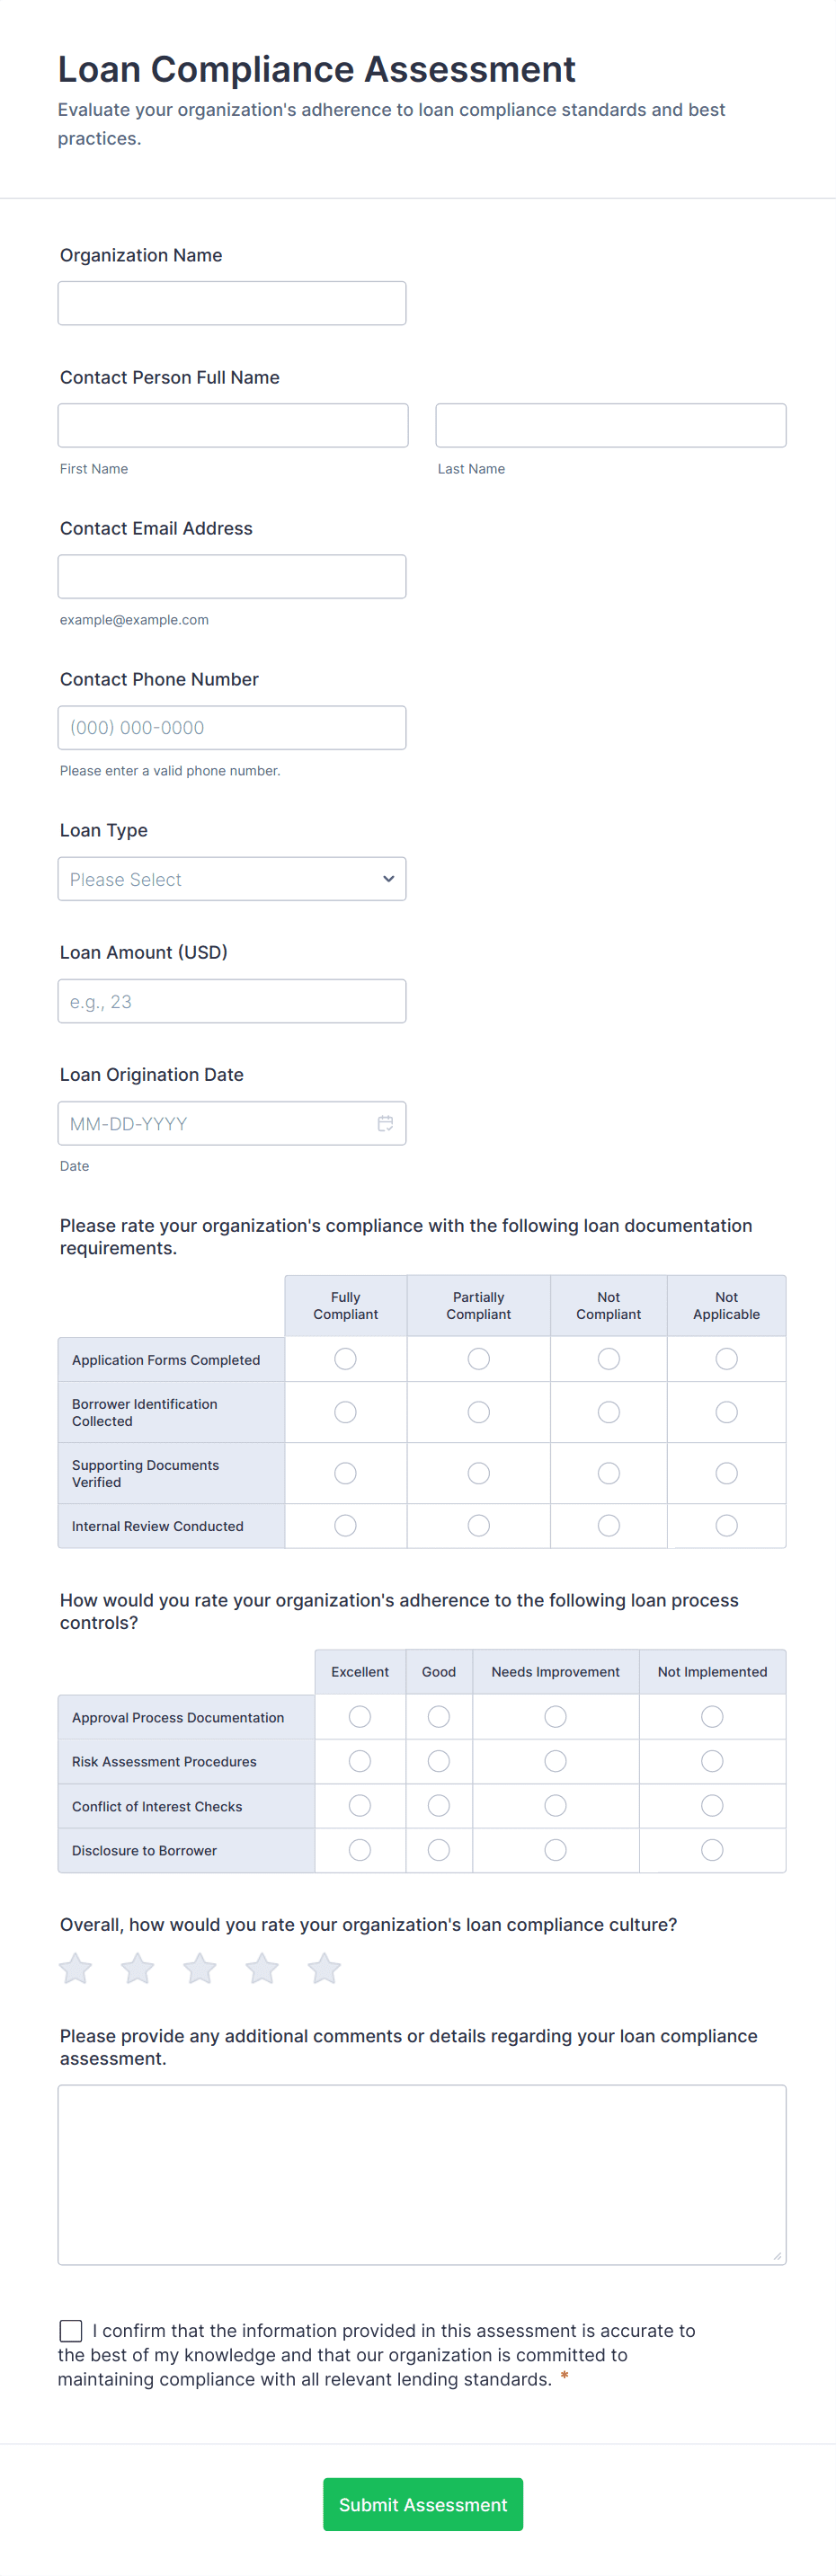This screenshot has width=836, height=2576.
Task: Click the Organization Name input field
Action: pos(231,303)
